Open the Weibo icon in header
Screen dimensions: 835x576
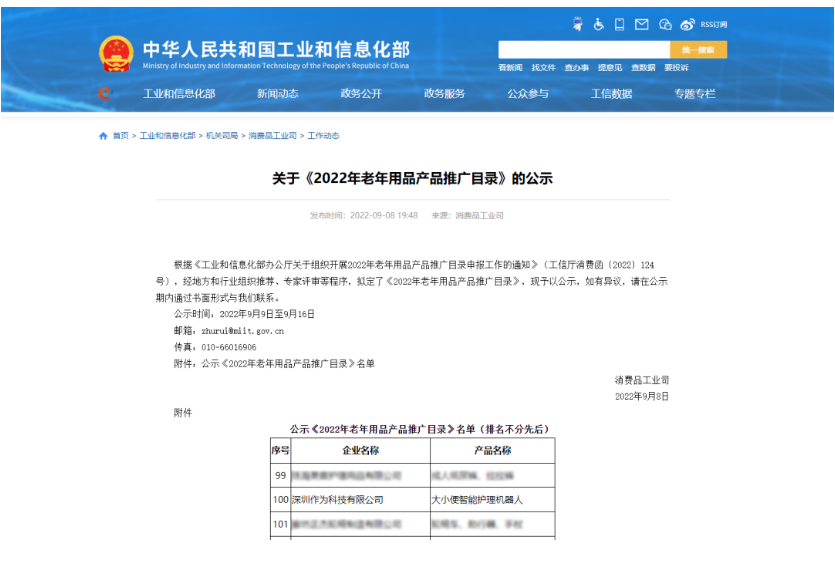pyautogui.click(x=687, y=24)
